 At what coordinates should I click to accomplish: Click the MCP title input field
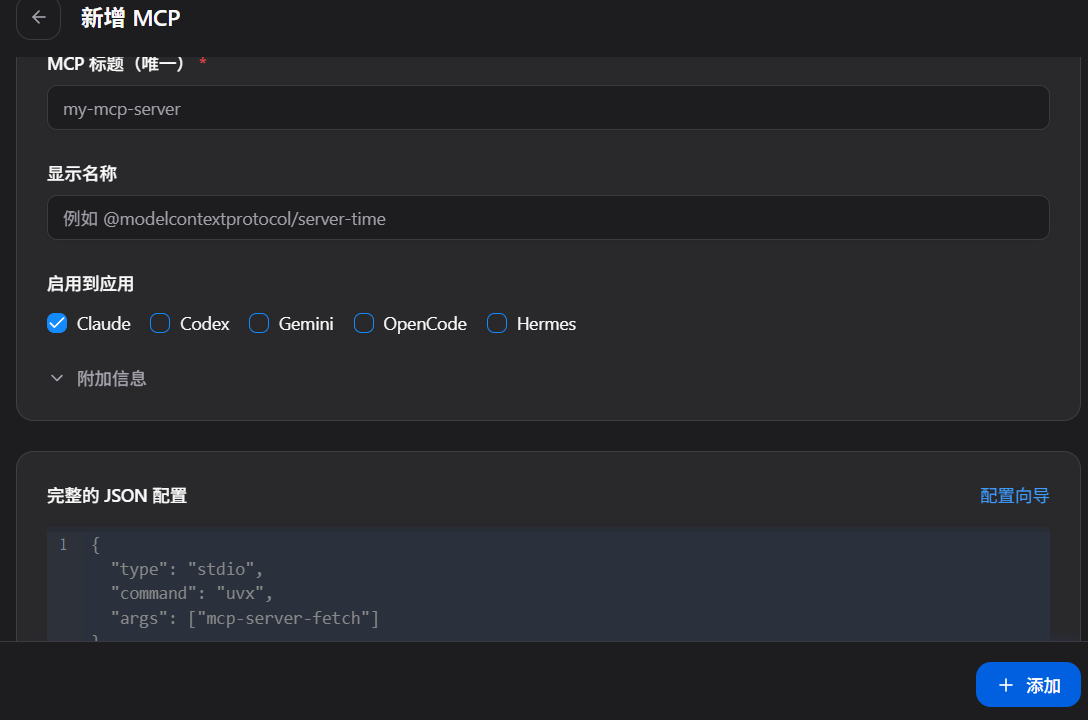[x=548, y=108]
